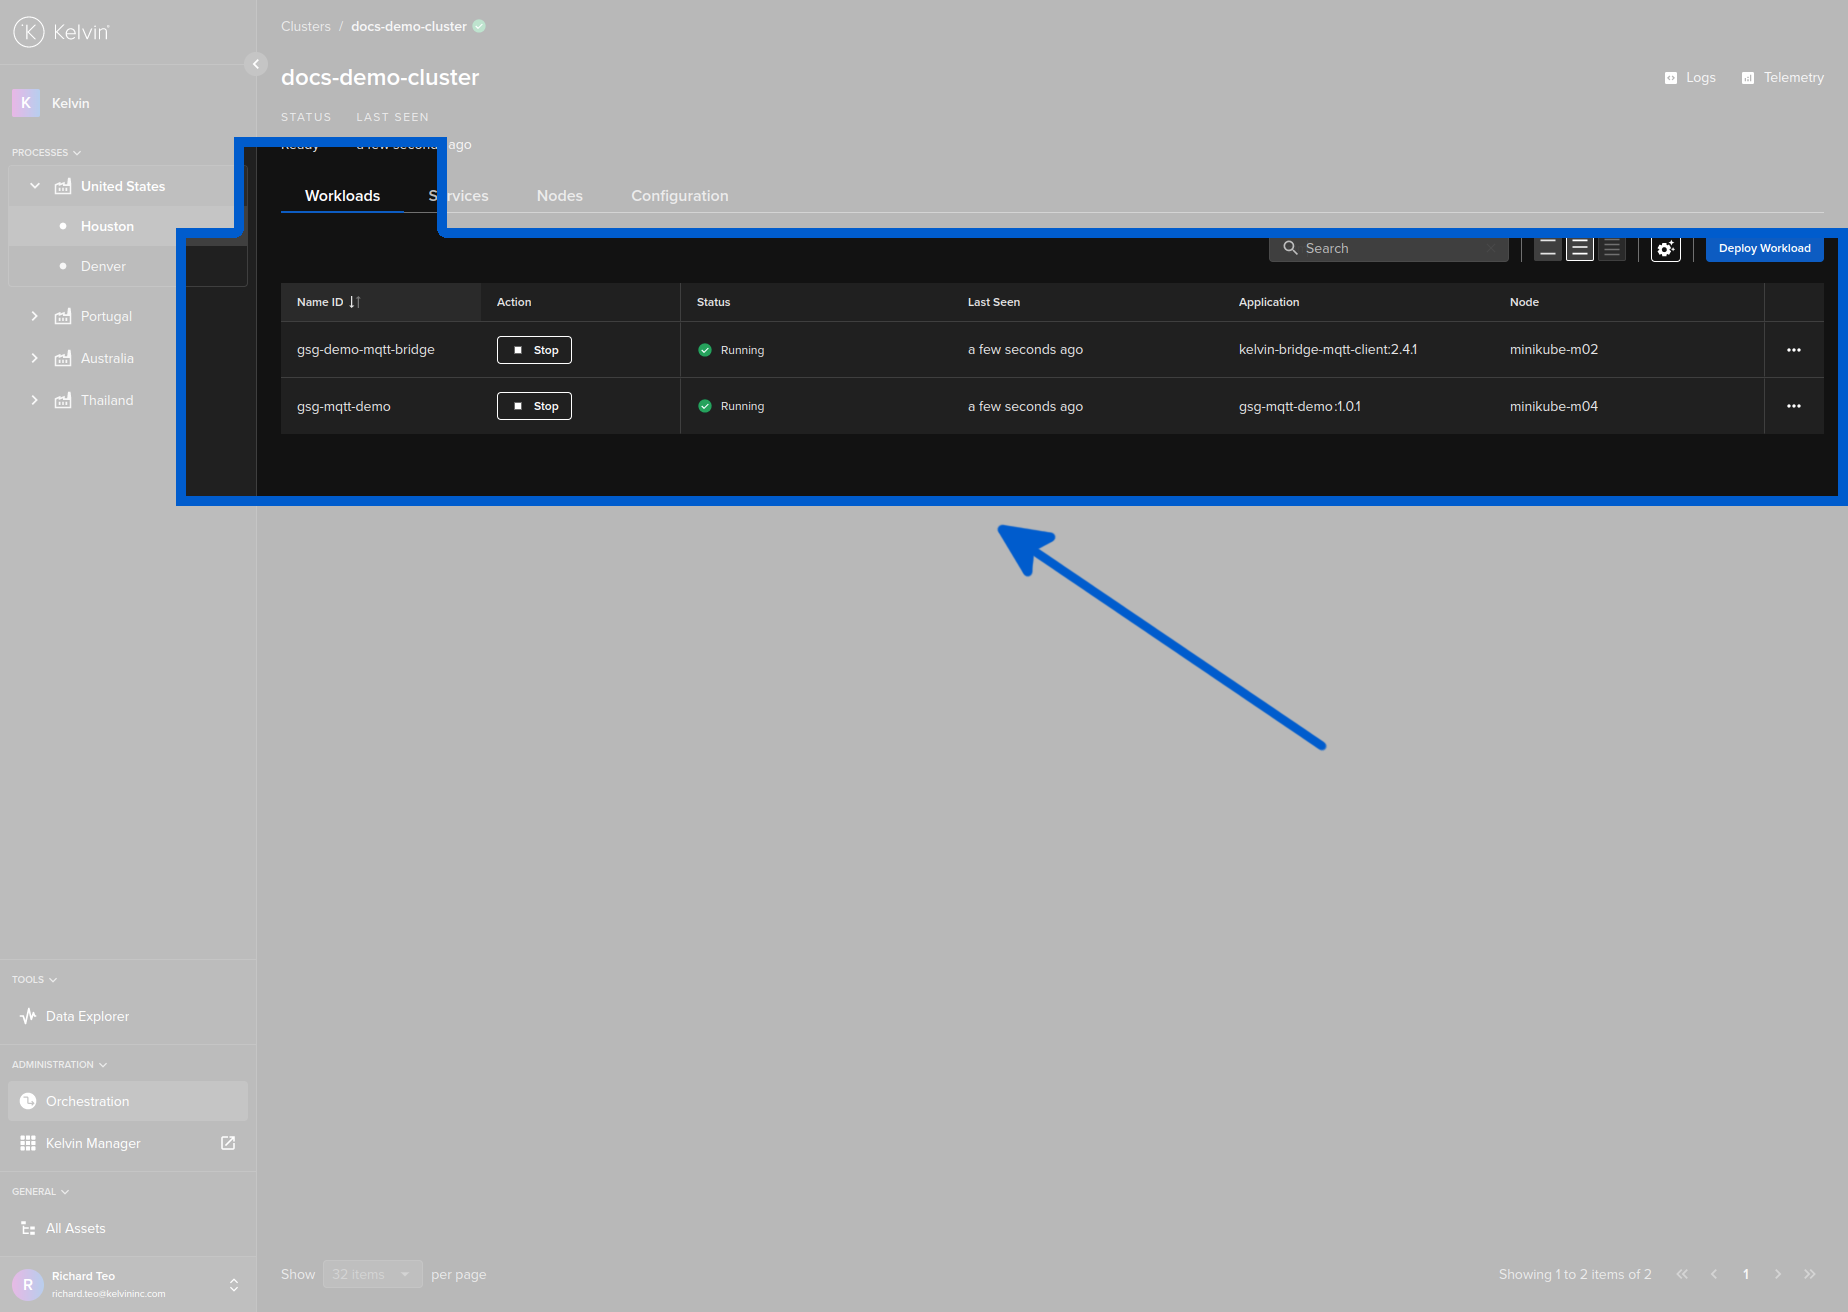Collapse the United States tree node
The width and height of the screenshot is (1848, 1312).
pyautogui.click(x=35, y=186)
